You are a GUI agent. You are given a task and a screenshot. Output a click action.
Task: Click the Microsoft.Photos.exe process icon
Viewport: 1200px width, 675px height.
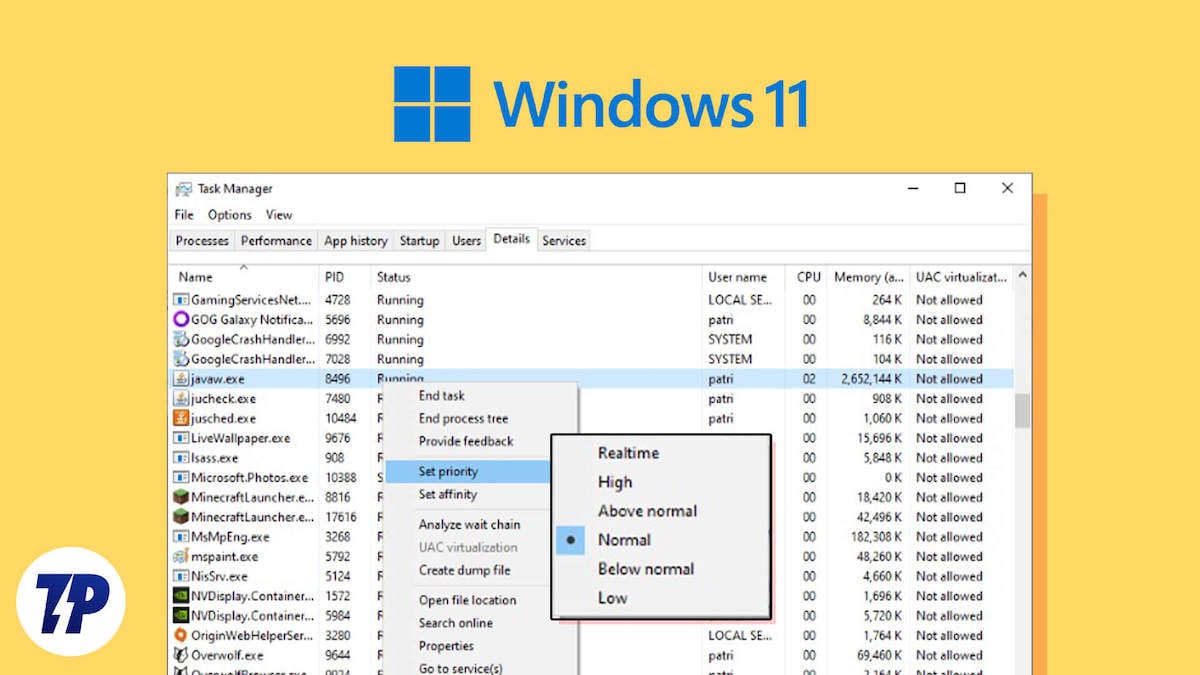pyautogui.click(x=180, y=477)
